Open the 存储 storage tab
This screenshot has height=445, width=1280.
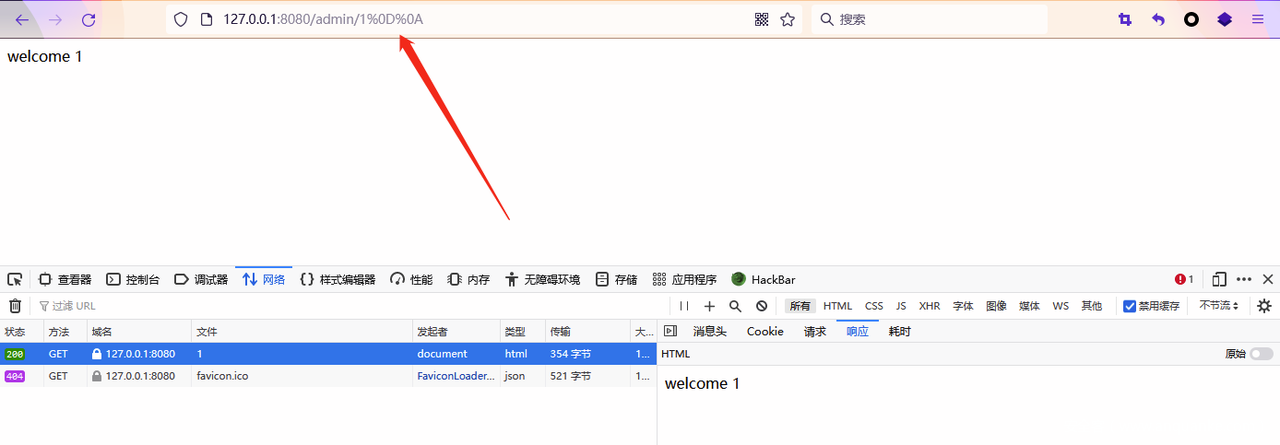tap(616, 280)
